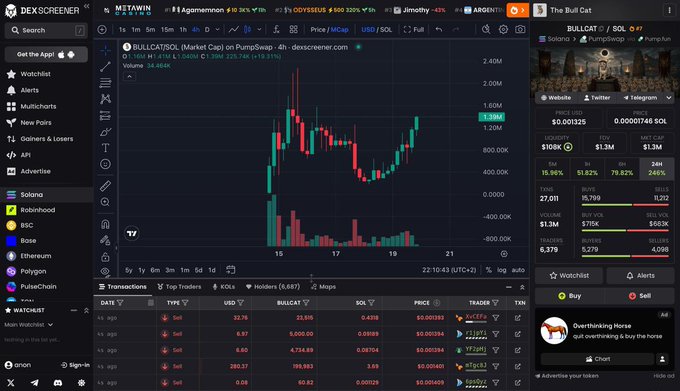
Task: Add BULLCAT to Watchlist
Action: point(569,275)
